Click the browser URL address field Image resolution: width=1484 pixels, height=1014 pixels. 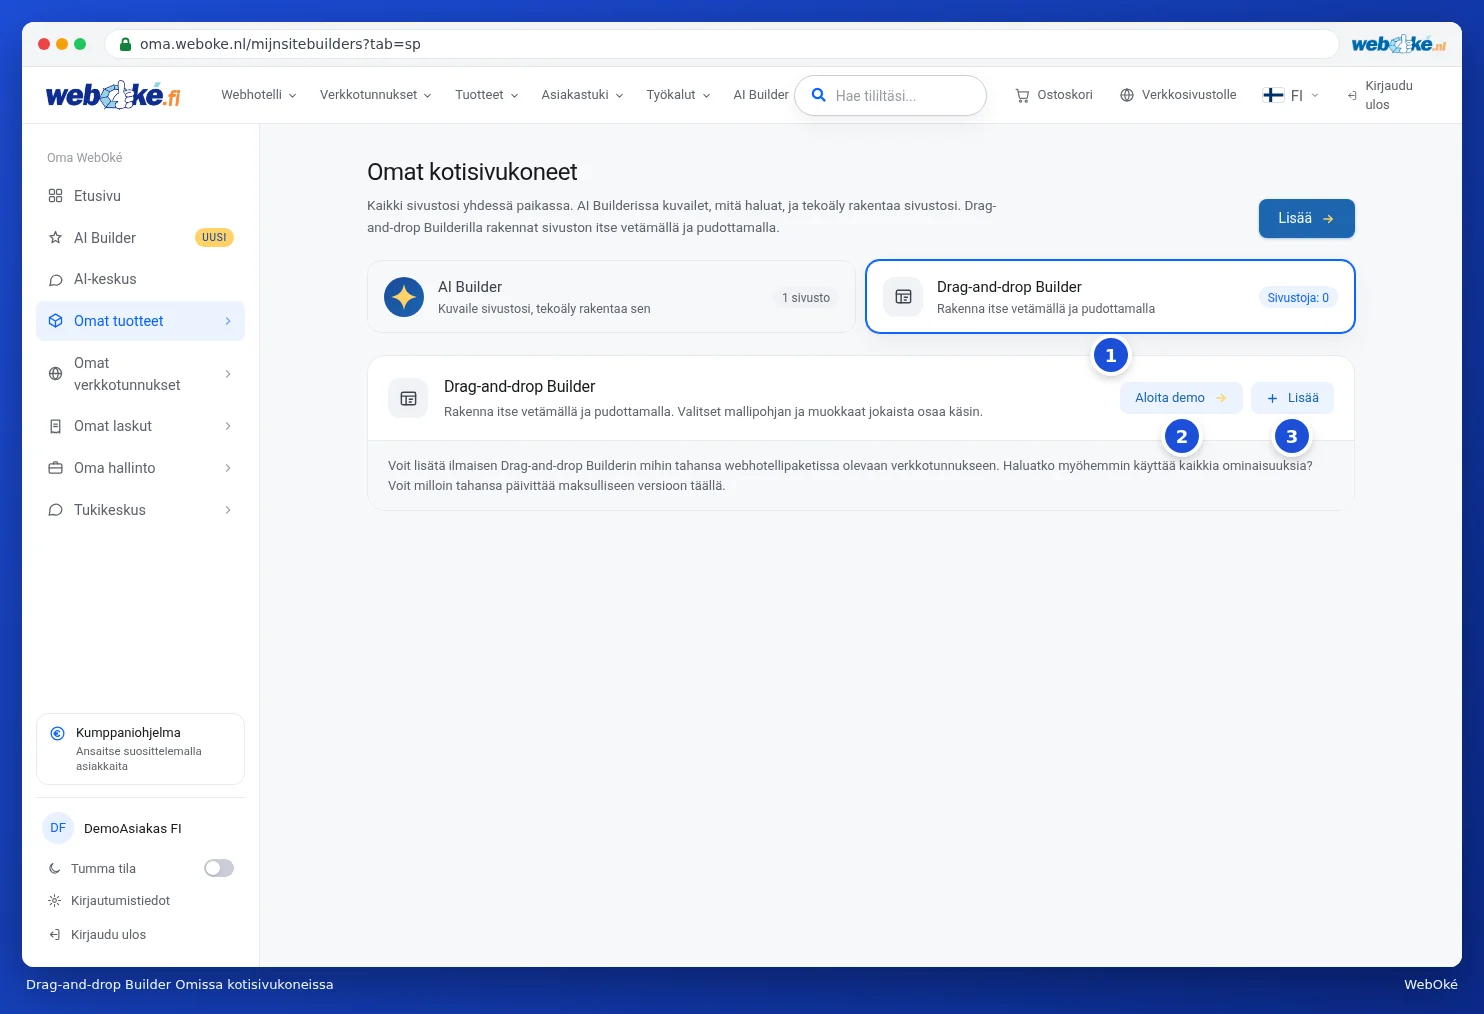point(721,44)
